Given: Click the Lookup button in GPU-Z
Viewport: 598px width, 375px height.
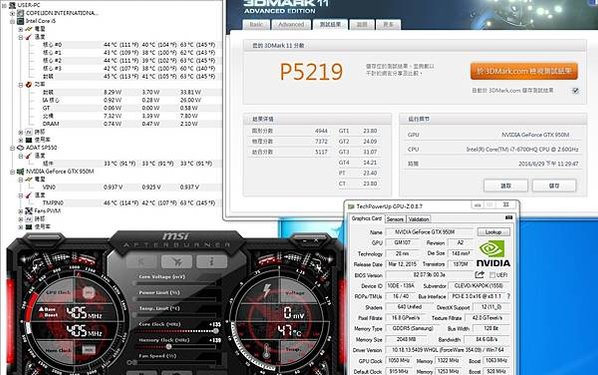Looking at the screenshot, I should (493, 232).
